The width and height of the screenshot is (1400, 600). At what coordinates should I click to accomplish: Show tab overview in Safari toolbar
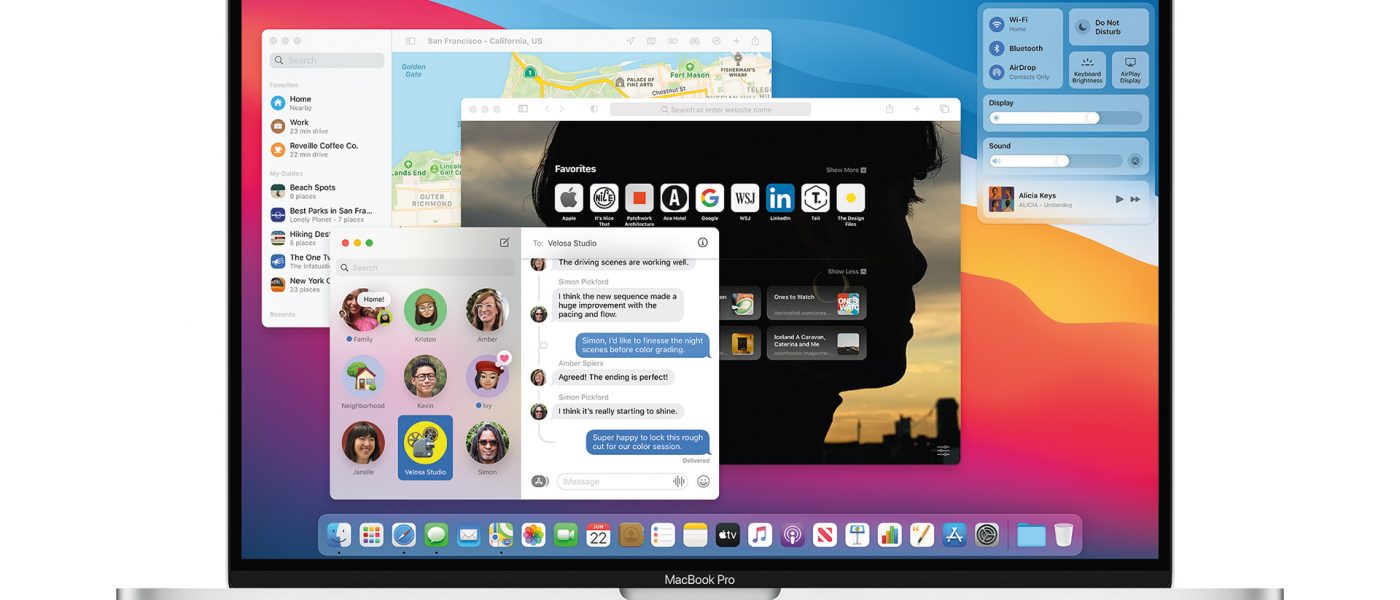(944, 109)
